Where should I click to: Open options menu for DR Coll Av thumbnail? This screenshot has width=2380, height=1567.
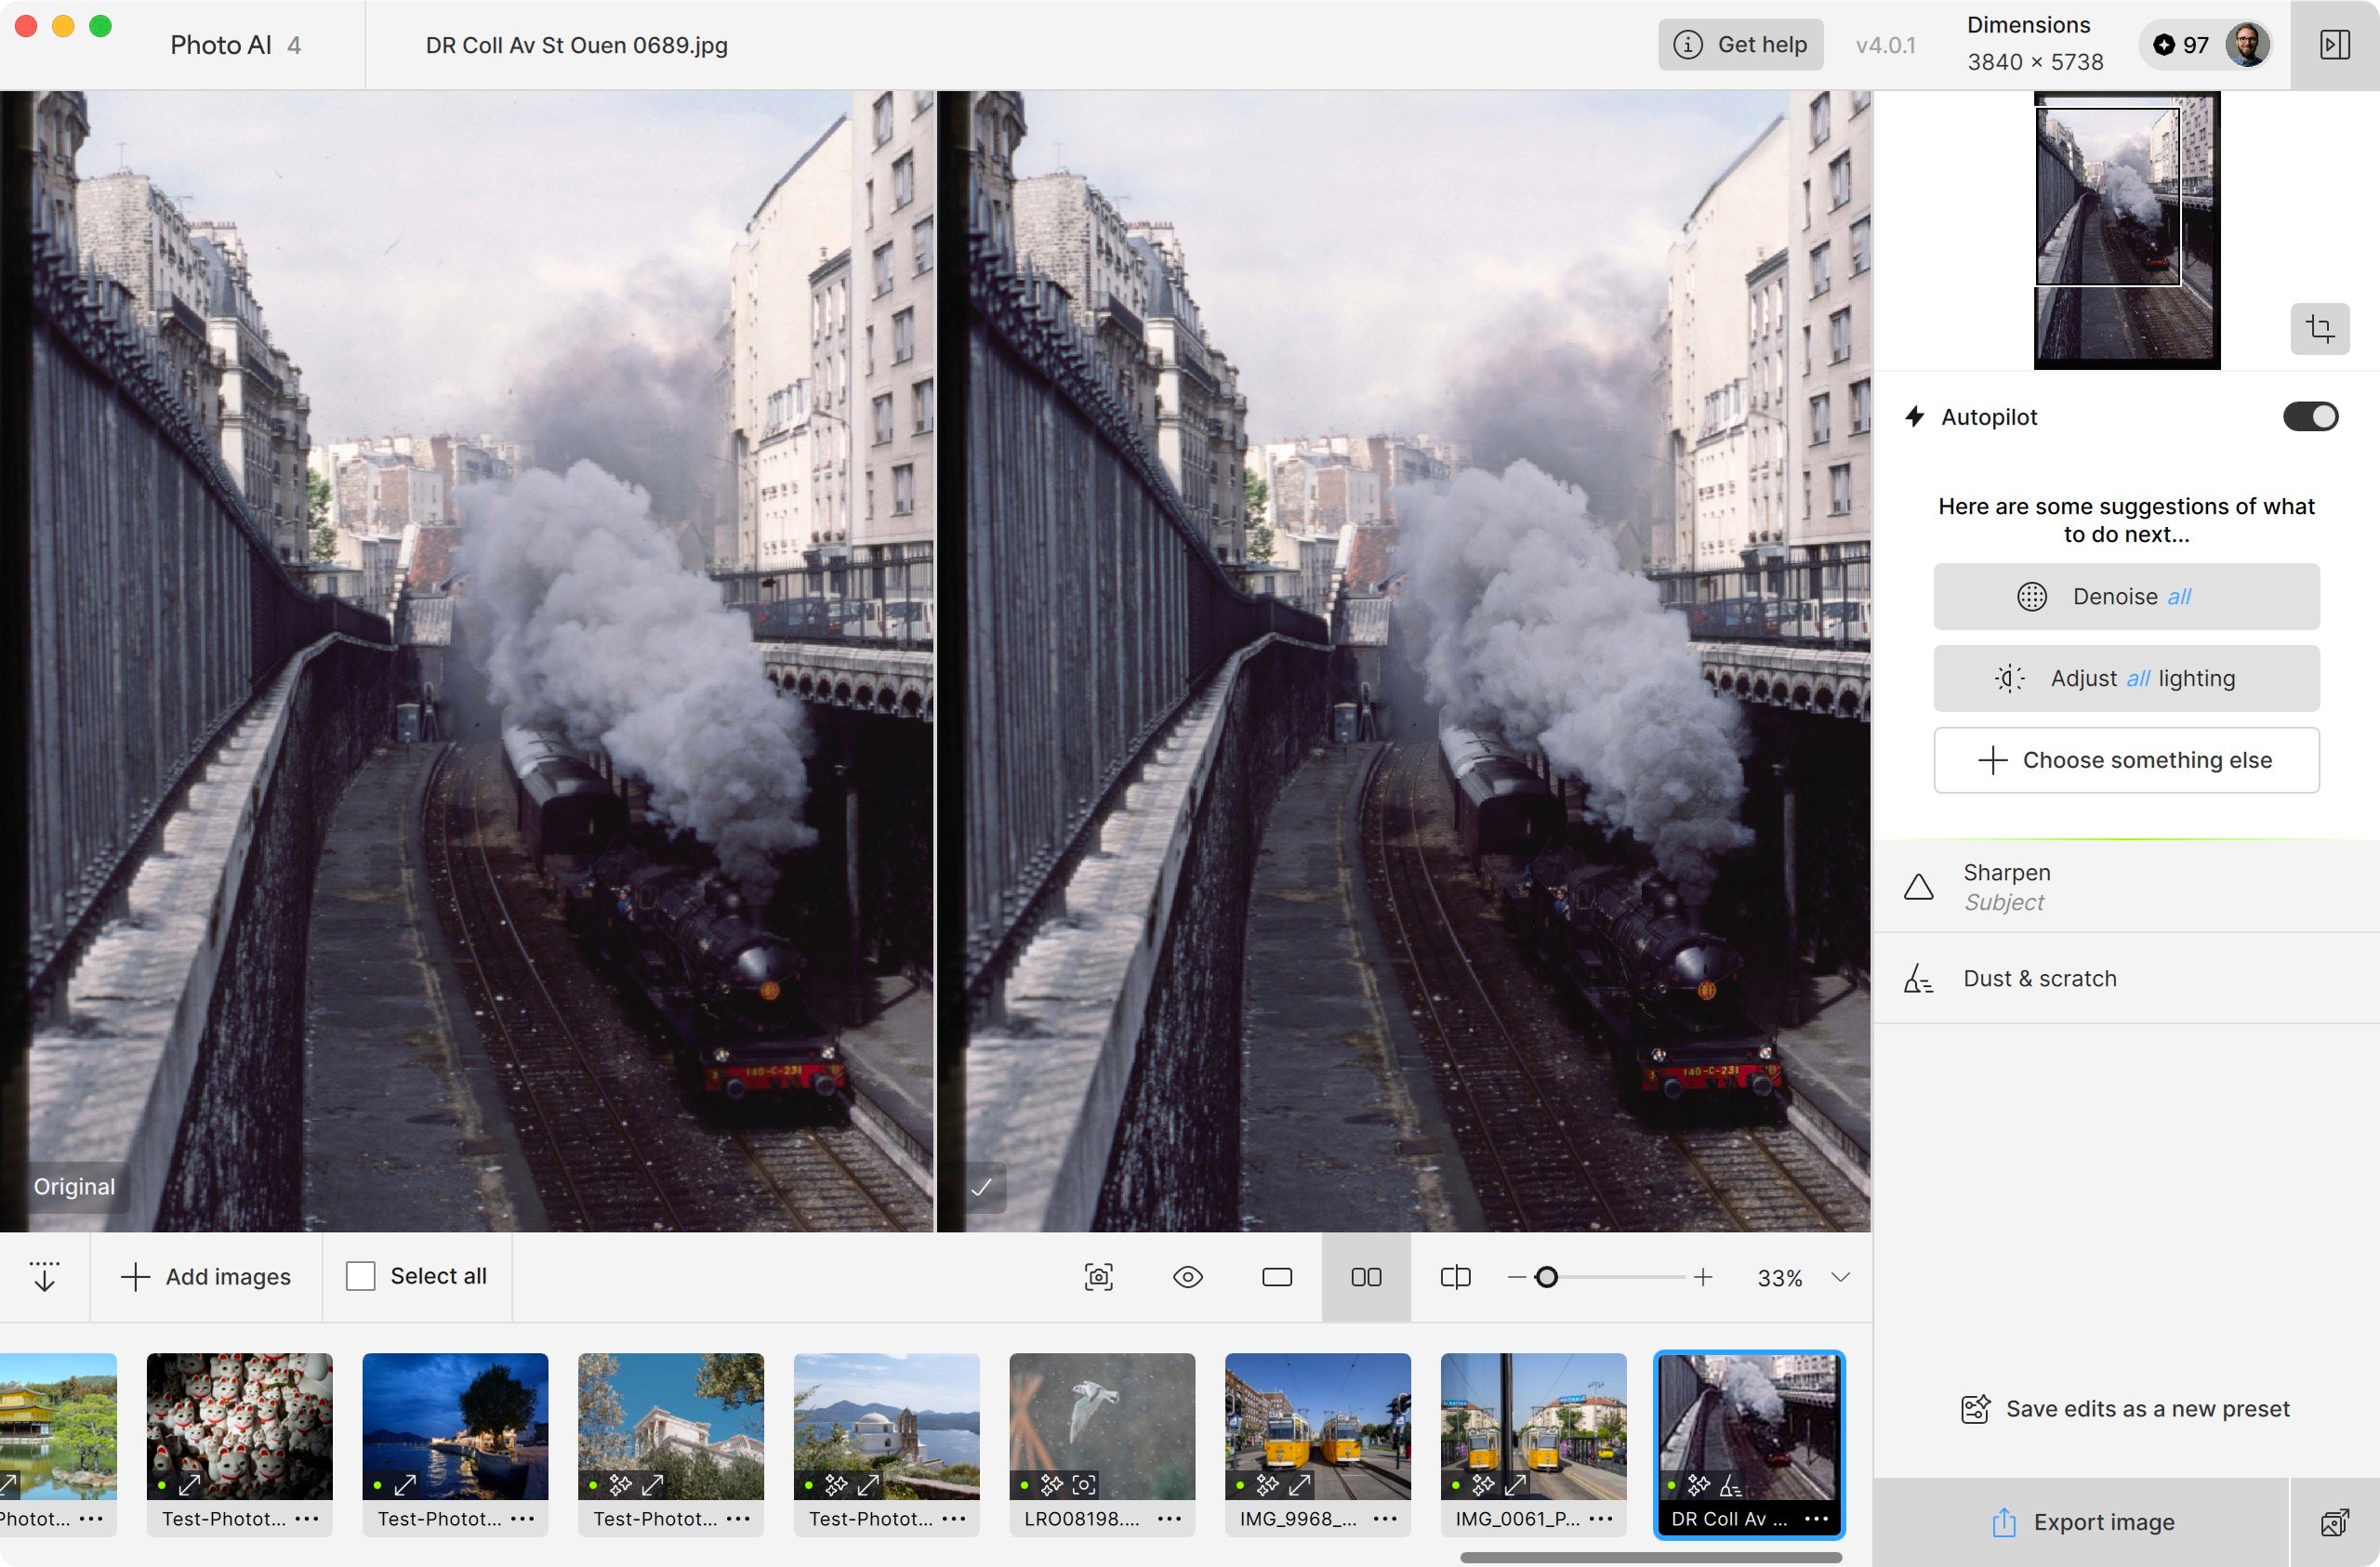coord(1816,1518)
